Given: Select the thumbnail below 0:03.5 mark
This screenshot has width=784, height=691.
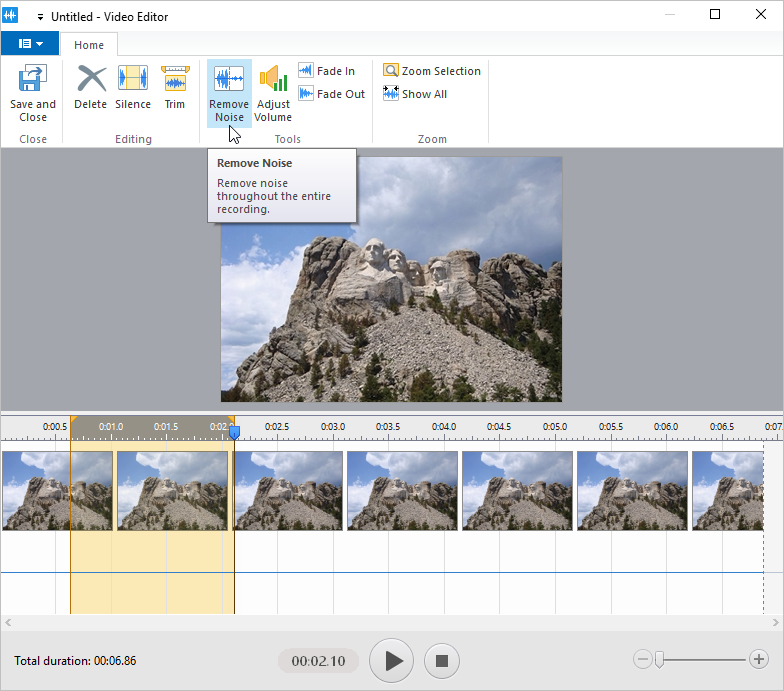Looking at the screenshot, I should pos(402,490).
